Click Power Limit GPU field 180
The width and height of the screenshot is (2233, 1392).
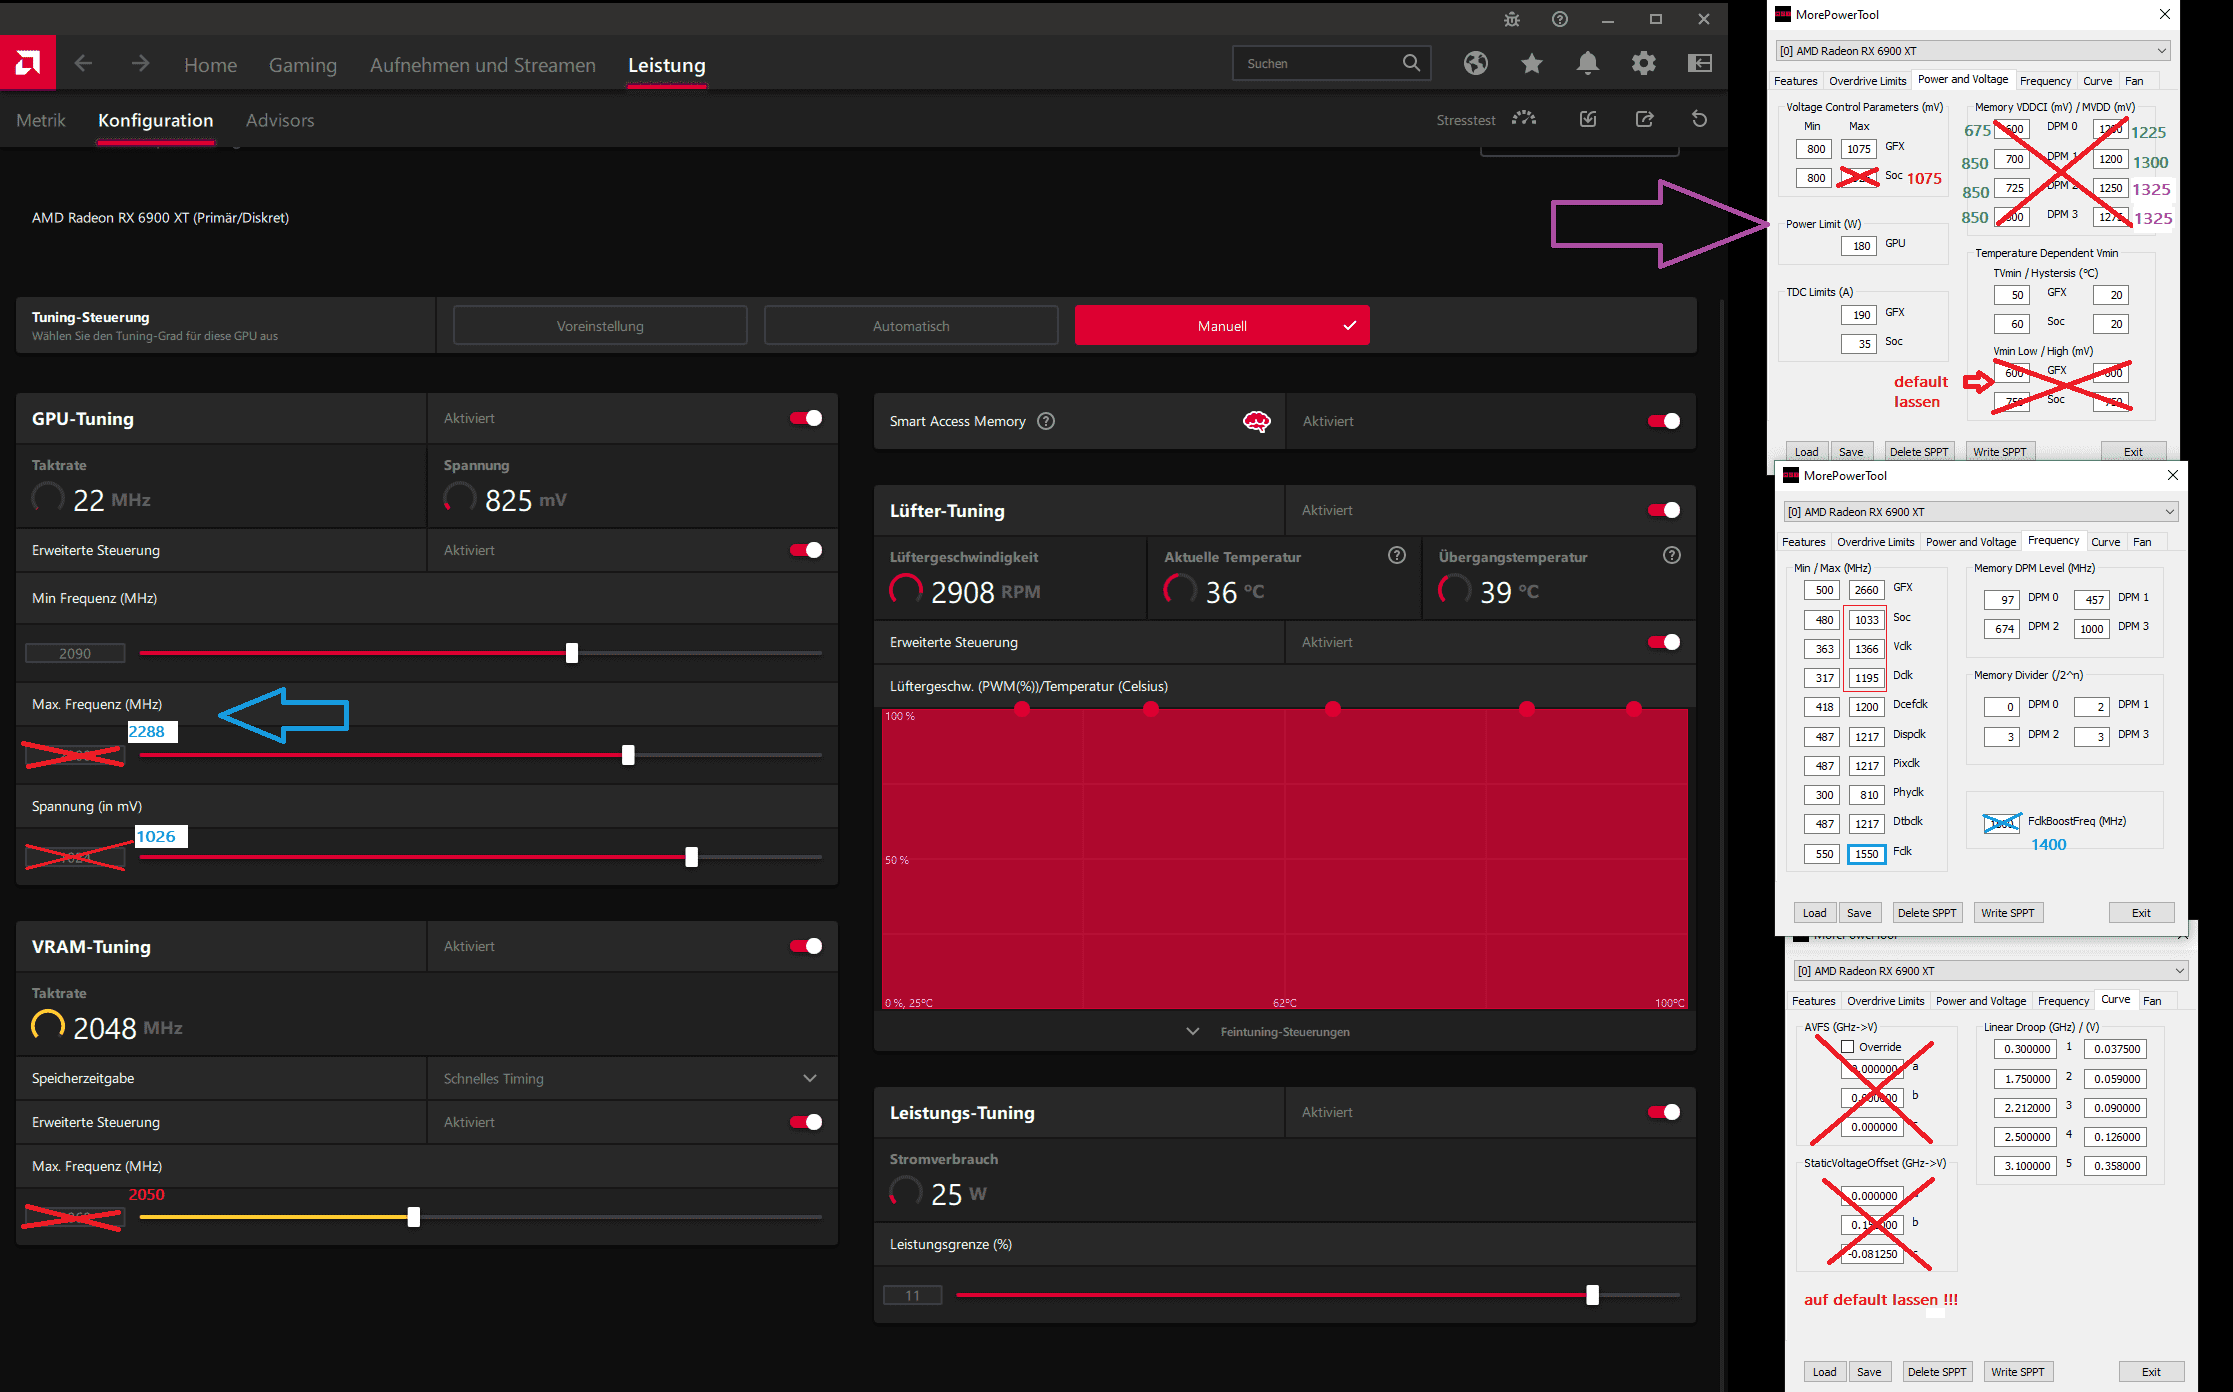pos(1859,245)
